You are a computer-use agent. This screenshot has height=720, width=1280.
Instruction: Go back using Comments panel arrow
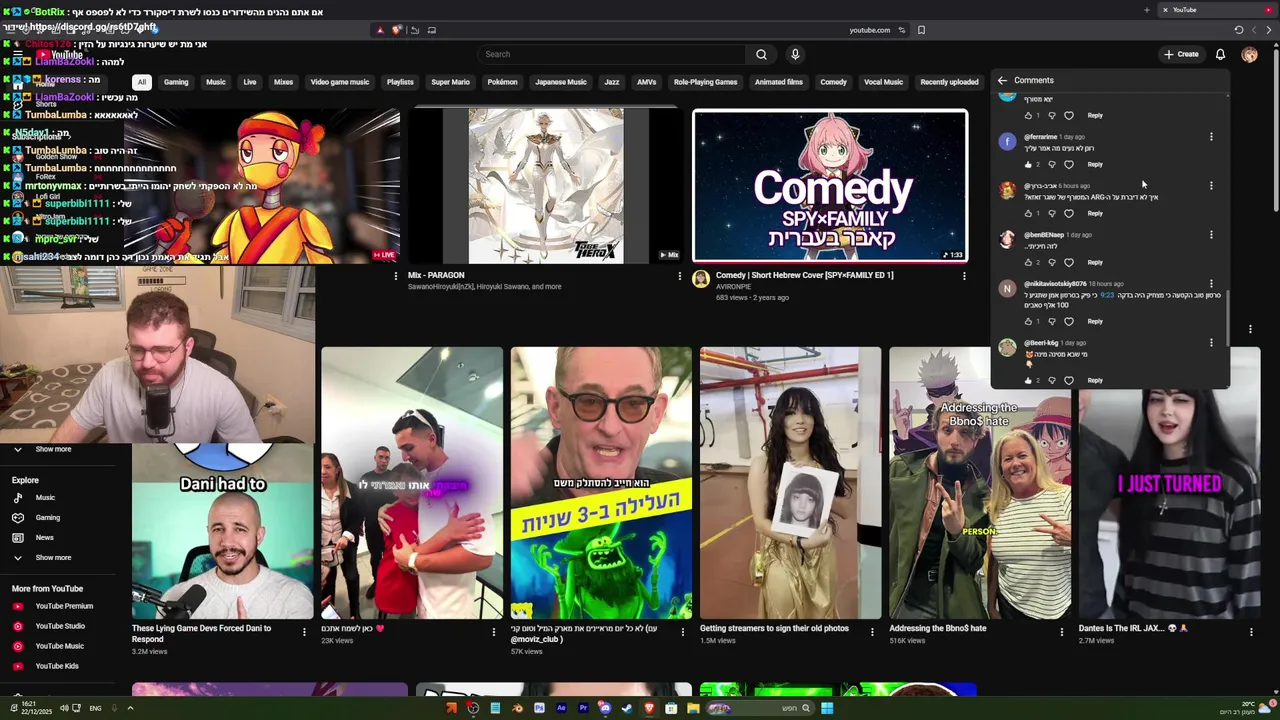(x=1002, y=80)
